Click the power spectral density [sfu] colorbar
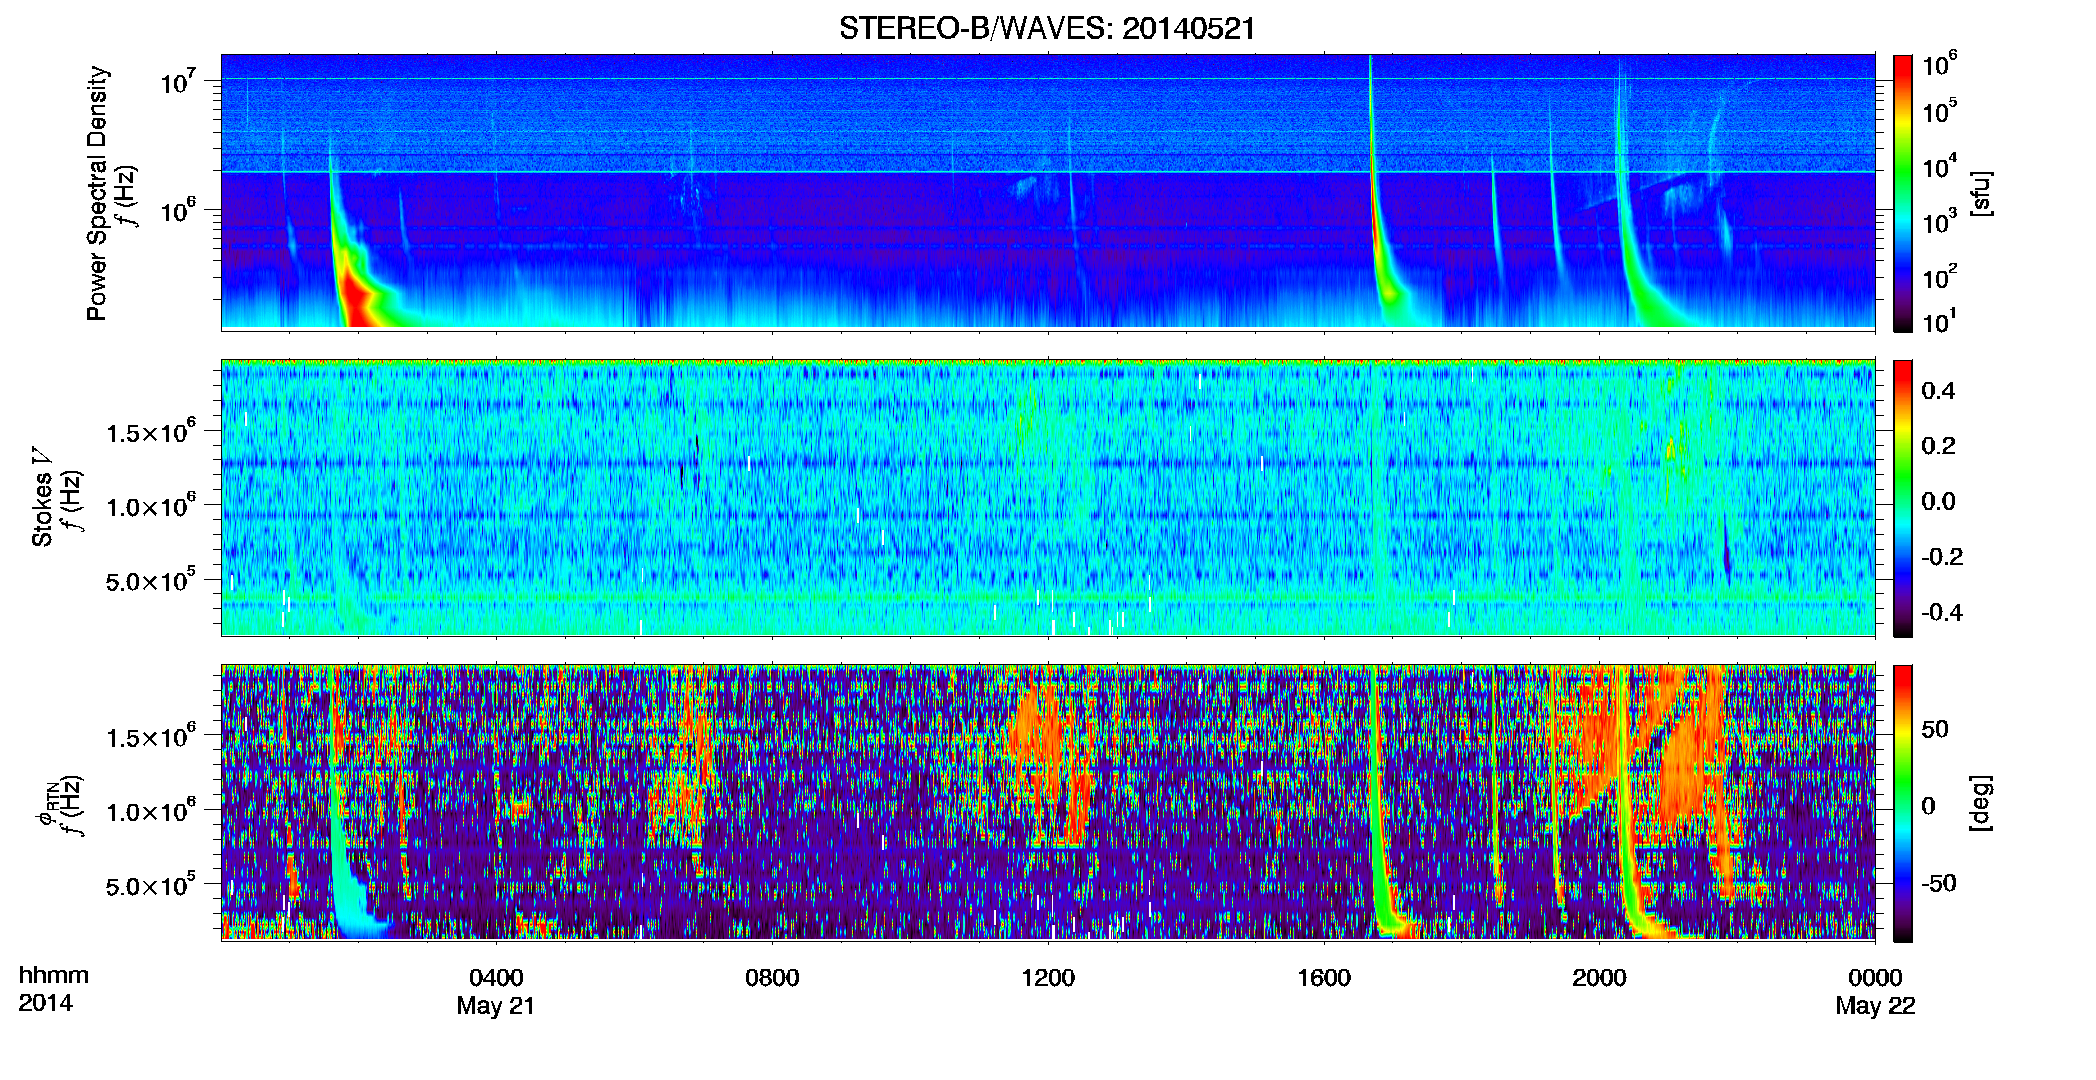This screenshot has height=1080, width=2096. [x=1903, y=193]
